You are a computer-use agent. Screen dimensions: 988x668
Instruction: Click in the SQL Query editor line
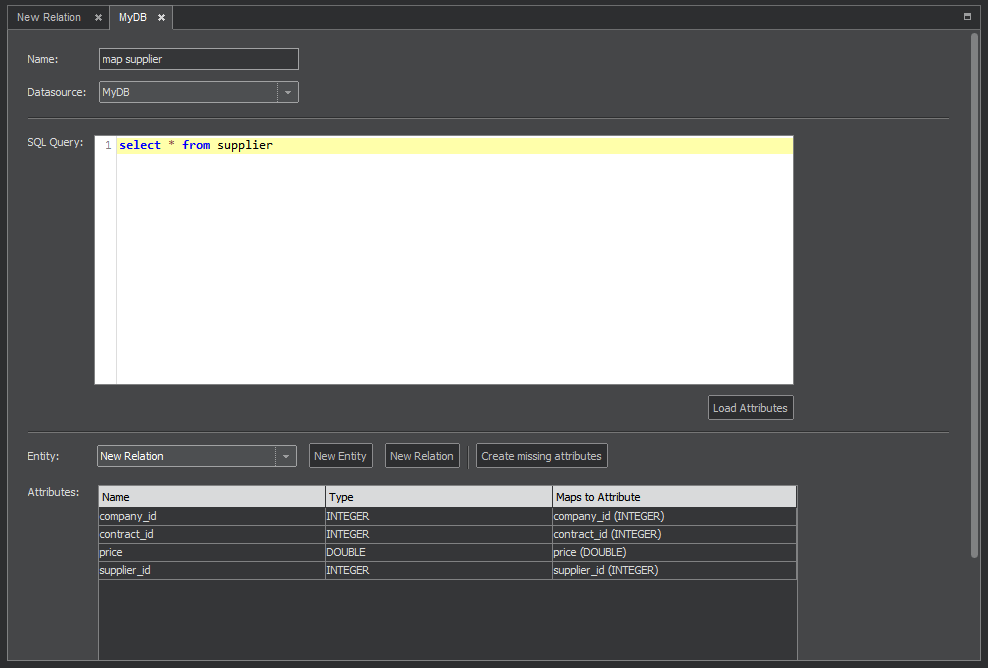[x=450, y=146]
